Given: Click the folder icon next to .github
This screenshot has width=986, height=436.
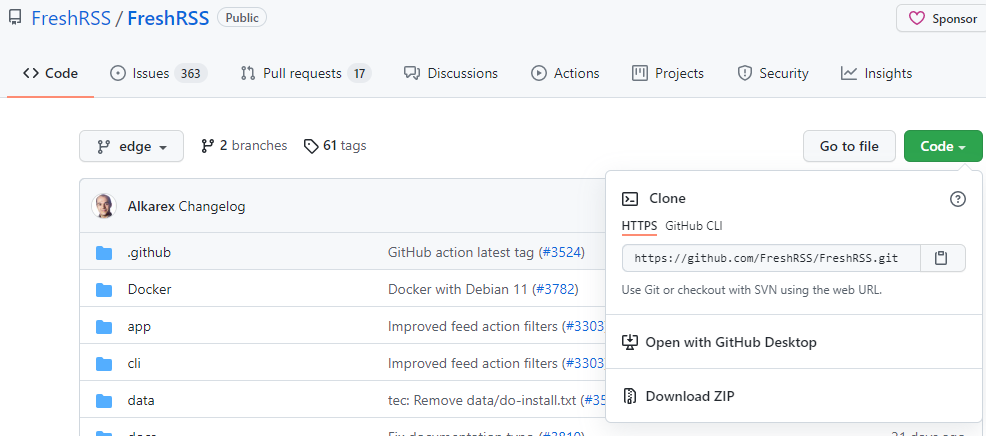Looking at the screenshot, I should (x=104, y=253).
